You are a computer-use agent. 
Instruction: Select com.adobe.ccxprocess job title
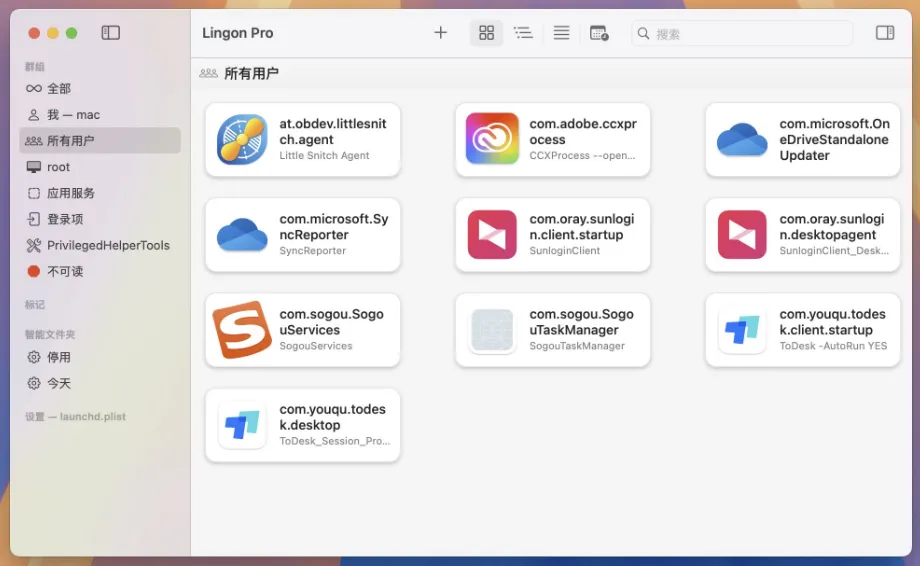(583, 132)
